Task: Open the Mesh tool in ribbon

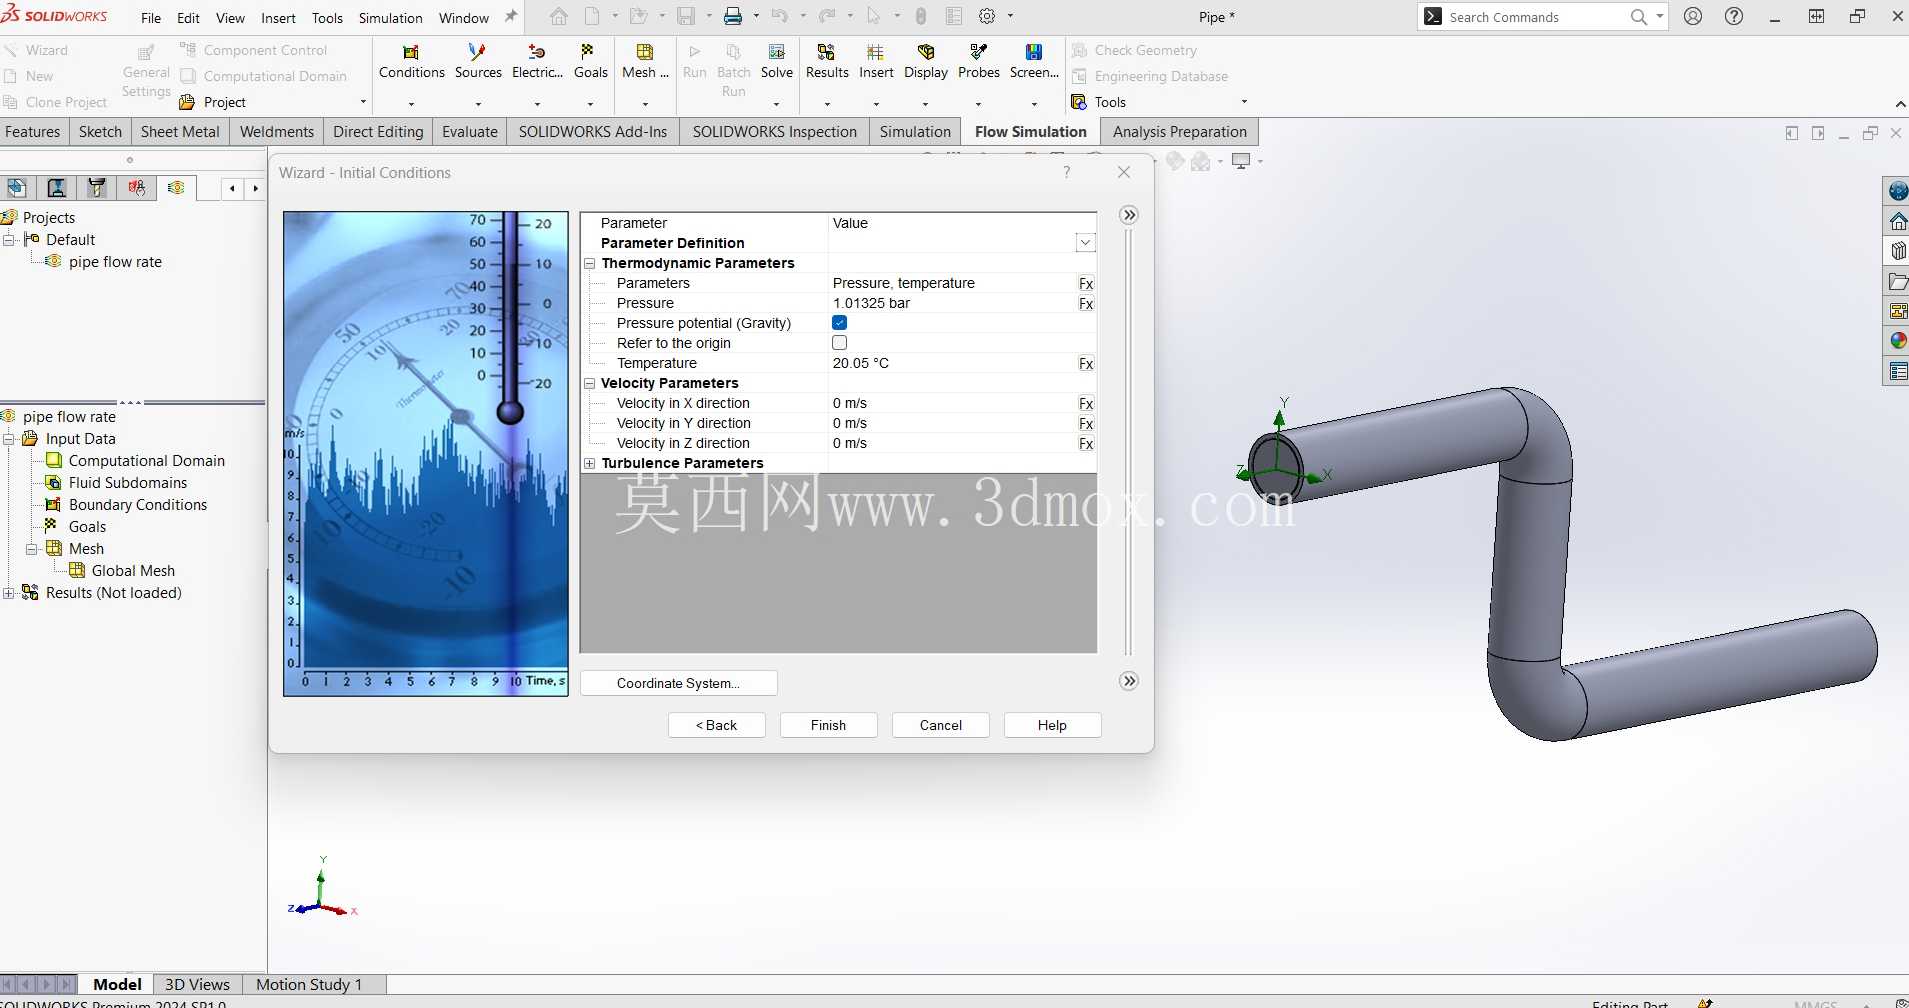Action: [x=645, y=62]
